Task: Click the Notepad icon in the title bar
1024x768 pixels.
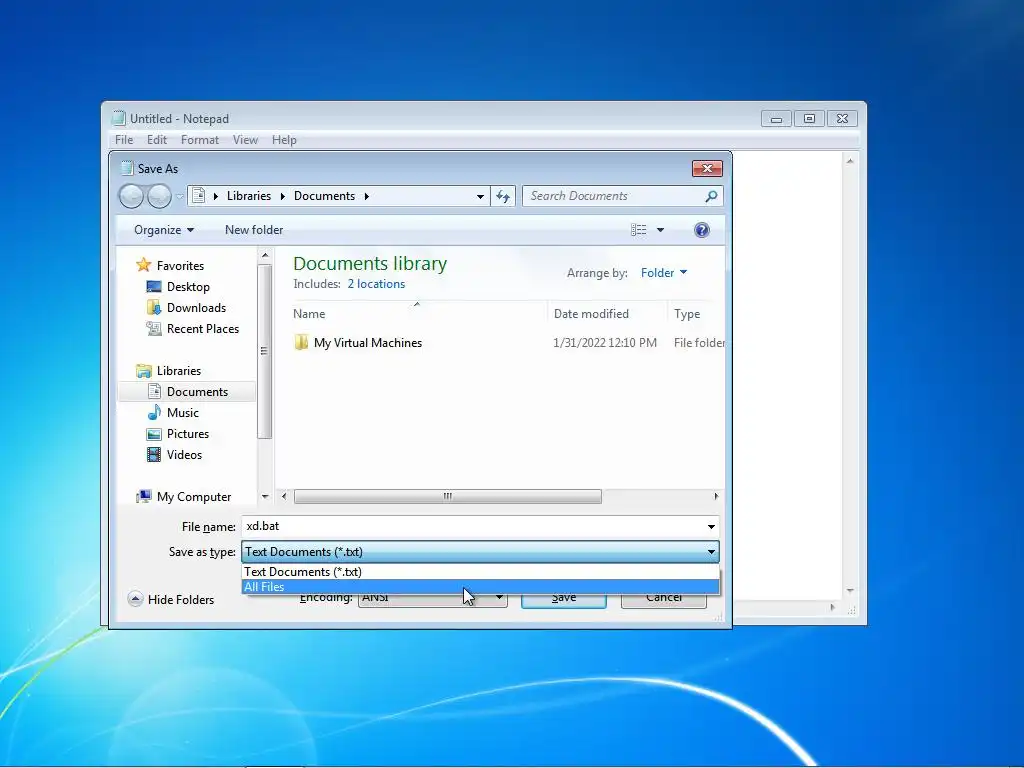Action: tap(118, 118)
